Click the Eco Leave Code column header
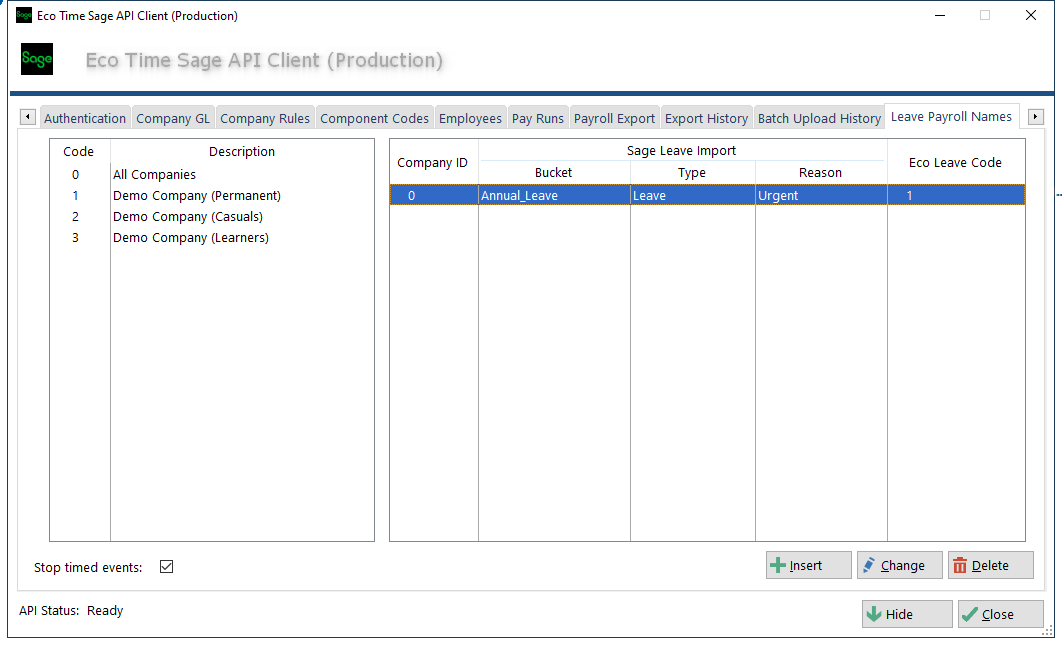Image resolution: width=1062 pixels, height=645 pixels. point(955,162)
